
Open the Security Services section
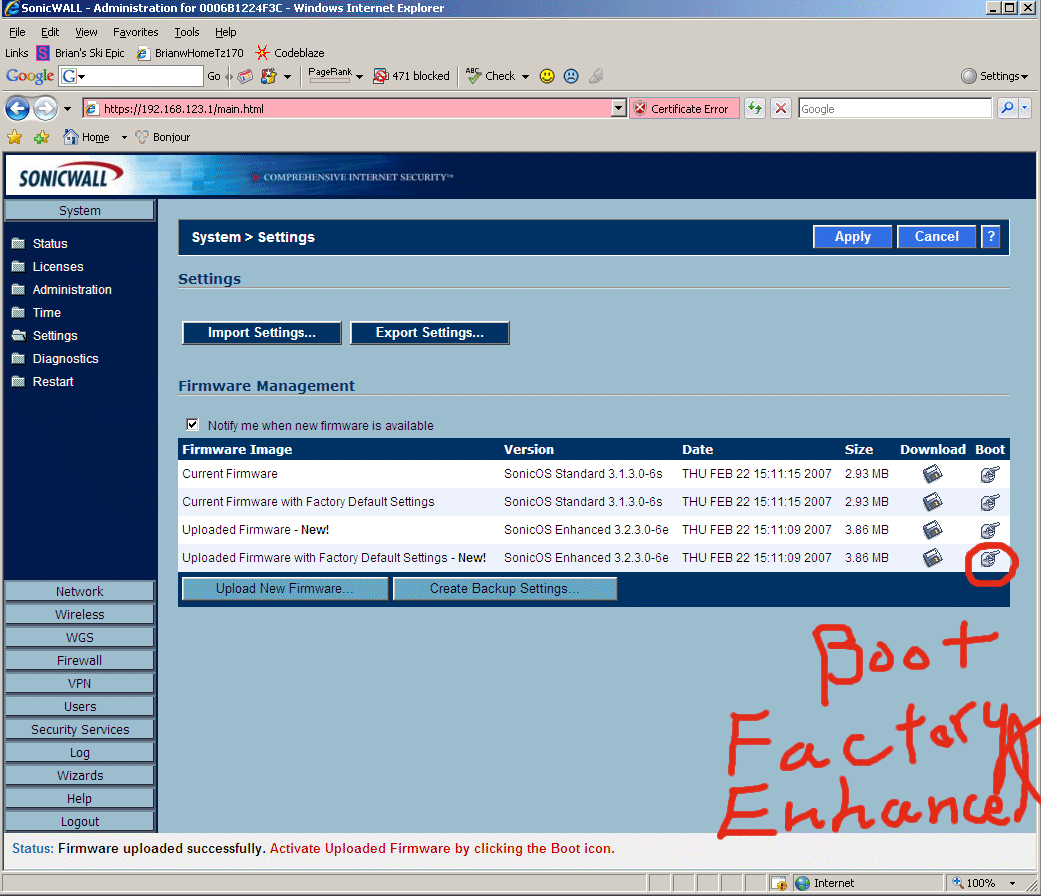click(80, 729)
